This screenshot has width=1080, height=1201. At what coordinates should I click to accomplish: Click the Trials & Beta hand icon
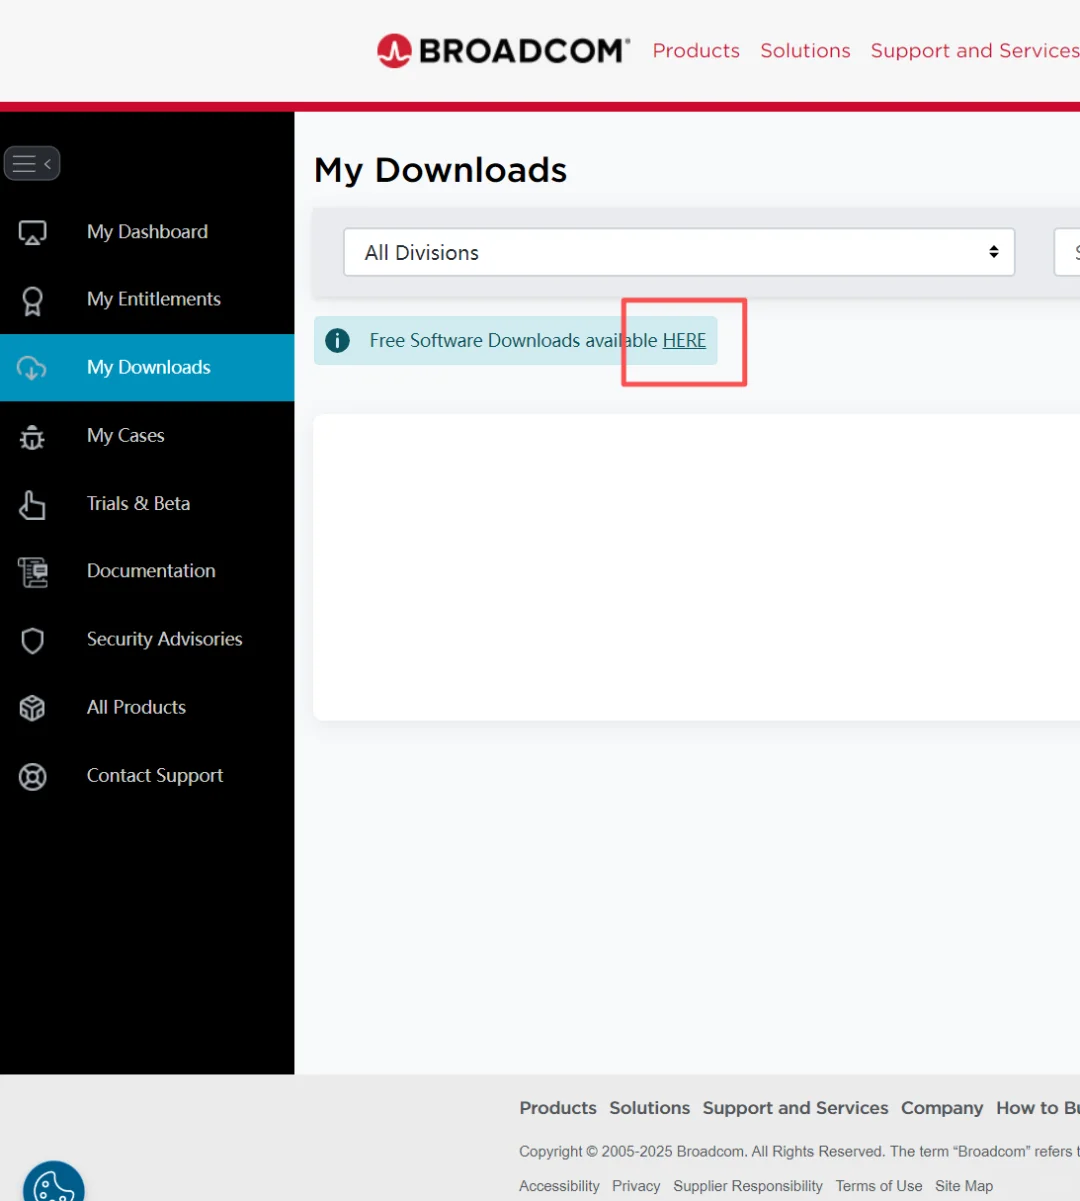[32, 504]
